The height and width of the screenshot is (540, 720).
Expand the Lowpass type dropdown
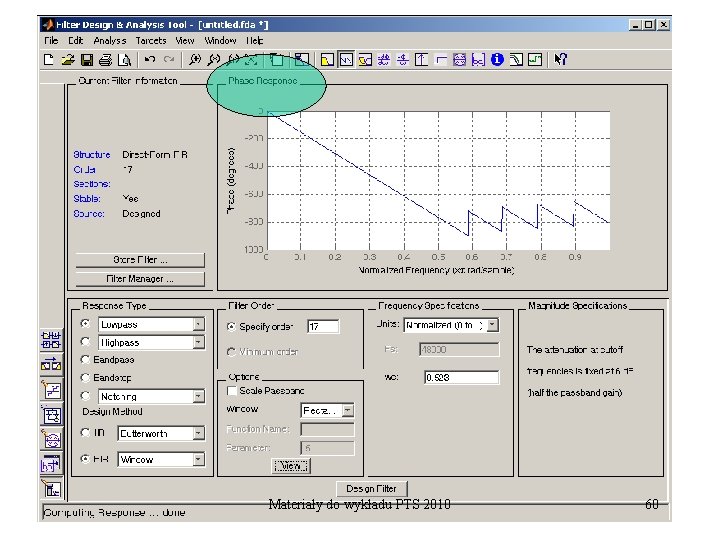click(198, 324)
